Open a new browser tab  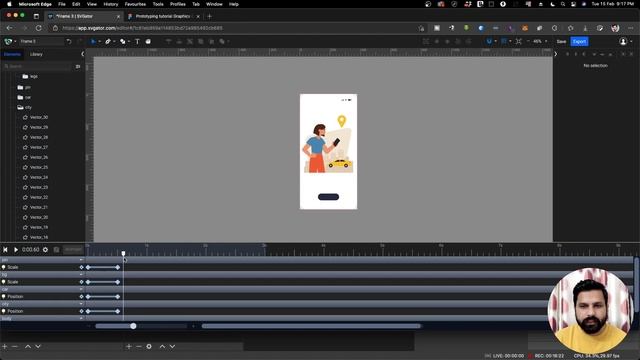click(x=209, y=16)
